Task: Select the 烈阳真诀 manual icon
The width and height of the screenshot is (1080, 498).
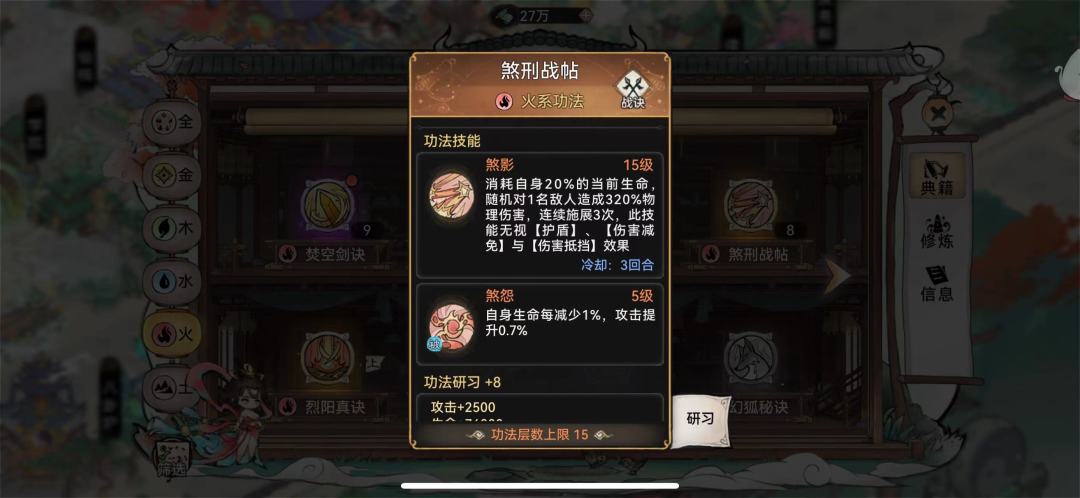Action: 326,357
